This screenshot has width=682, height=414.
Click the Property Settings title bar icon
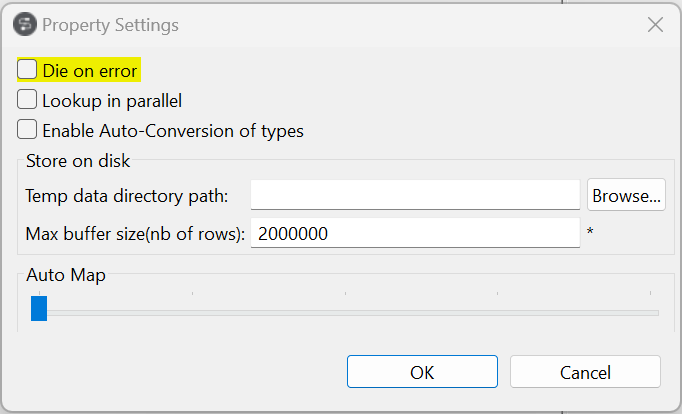point(24,24)
